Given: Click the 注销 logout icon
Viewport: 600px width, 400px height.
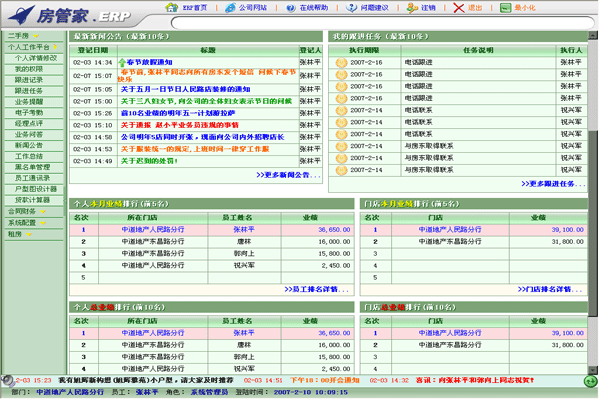Looking at the screenshot, I should 413,8.
